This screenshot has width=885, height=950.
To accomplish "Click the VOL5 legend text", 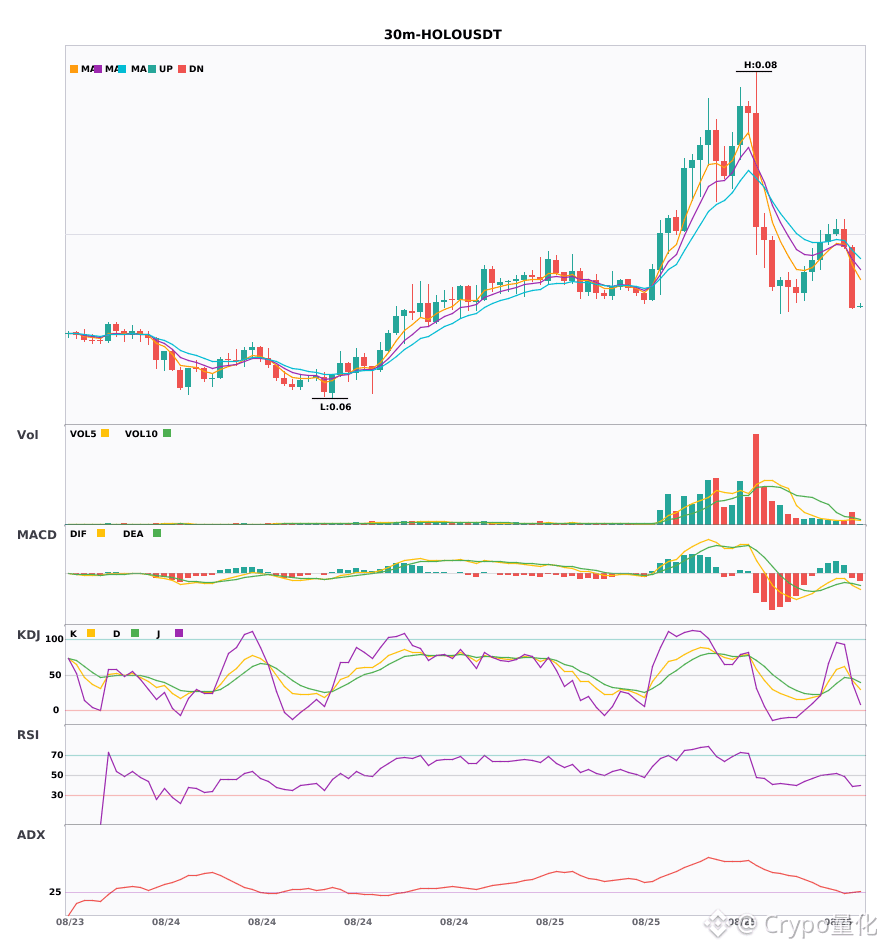I will 83,434.
